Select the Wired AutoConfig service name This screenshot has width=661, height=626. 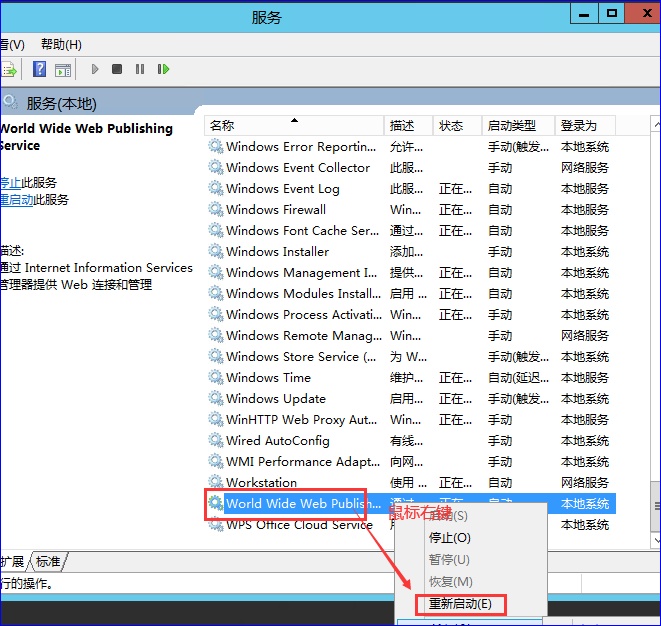click(278, 441)
